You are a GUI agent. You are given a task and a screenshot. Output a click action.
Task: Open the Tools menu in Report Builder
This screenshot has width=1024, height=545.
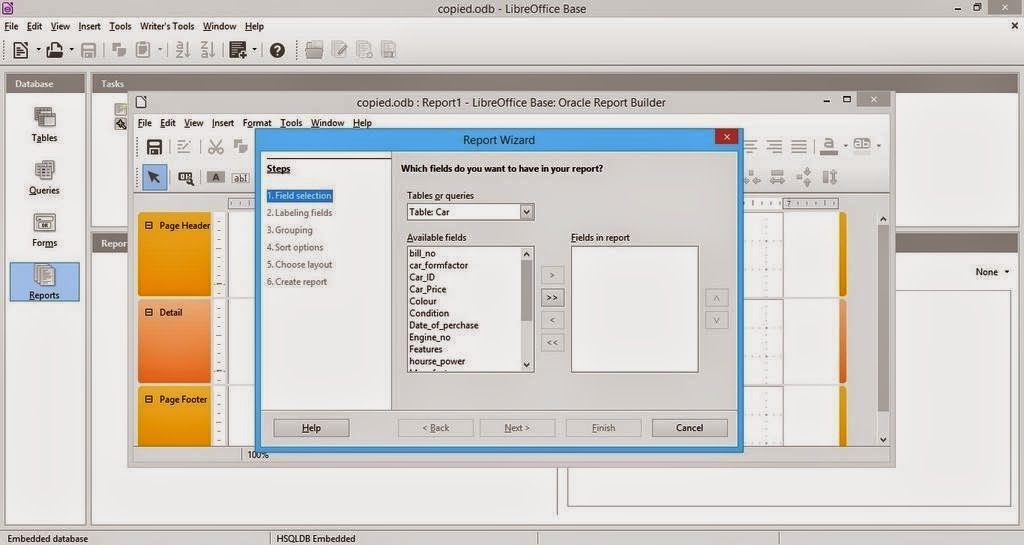(x=291, y=123)
